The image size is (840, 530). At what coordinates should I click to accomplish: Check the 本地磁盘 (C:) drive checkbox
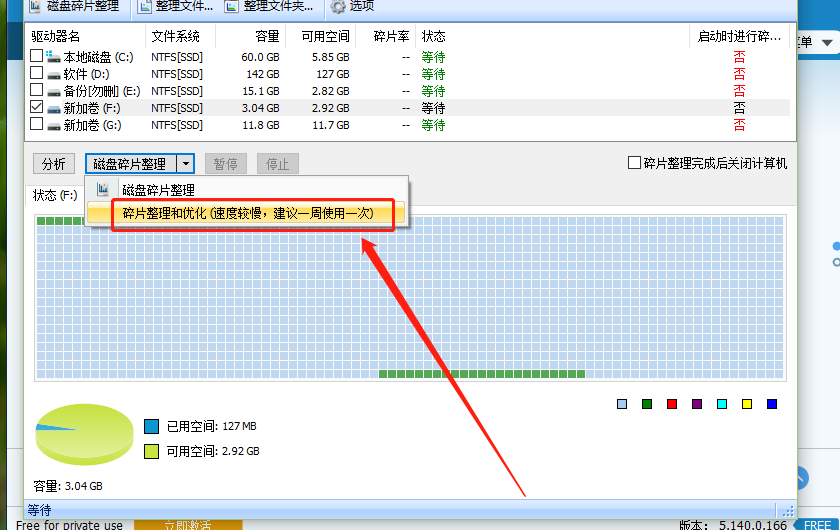(x=36, y=56)
